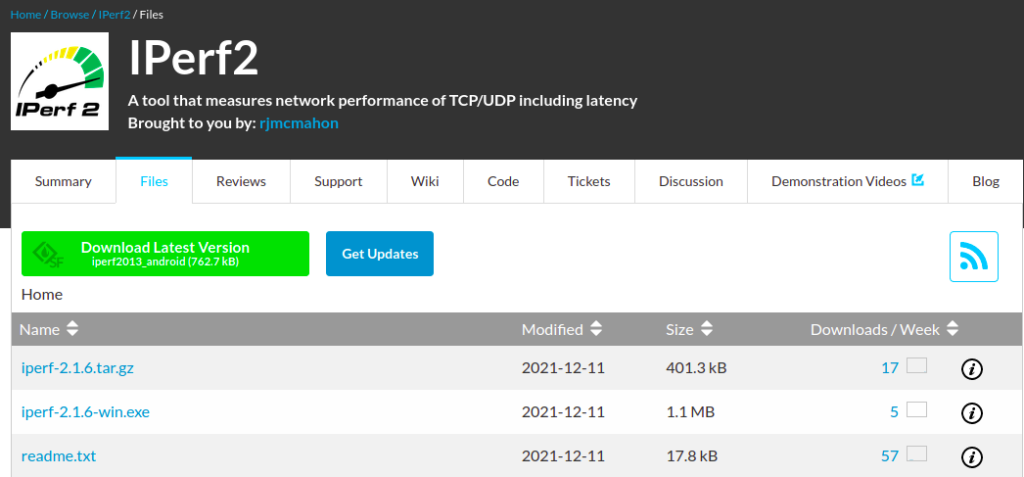
Task: Open the Reviews tab
Action: 241,182
